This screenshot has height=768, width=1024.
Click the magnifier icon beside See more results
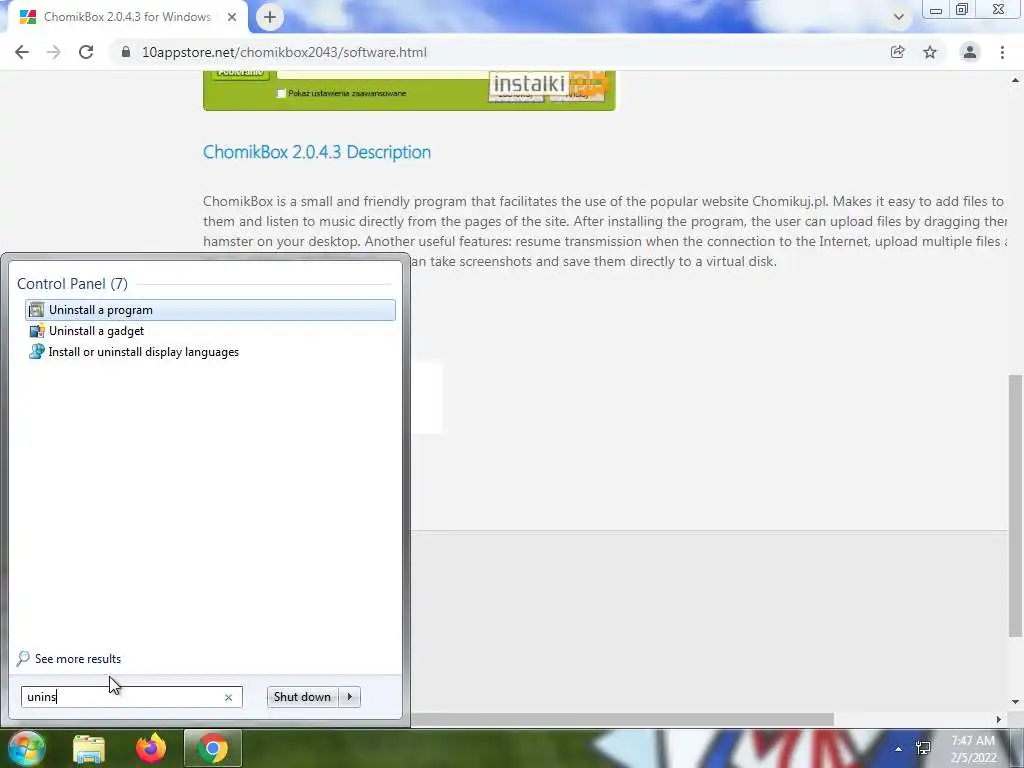pos(24,658)
